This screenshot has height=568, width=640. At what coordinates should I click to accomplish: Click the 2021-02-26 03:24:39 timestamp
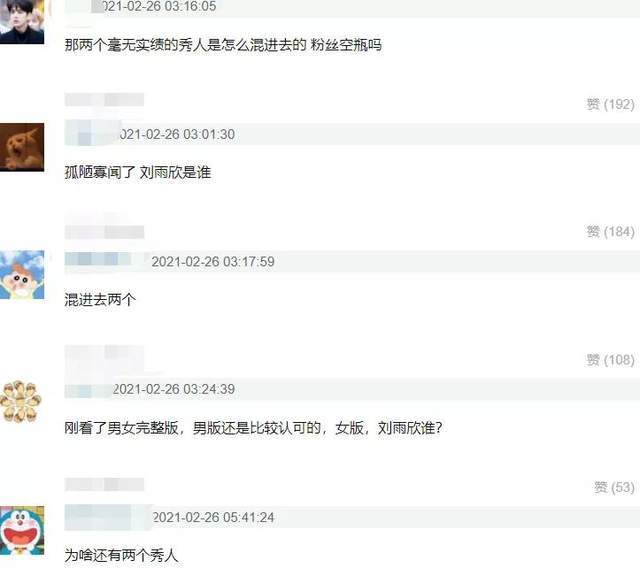point(173,389)
